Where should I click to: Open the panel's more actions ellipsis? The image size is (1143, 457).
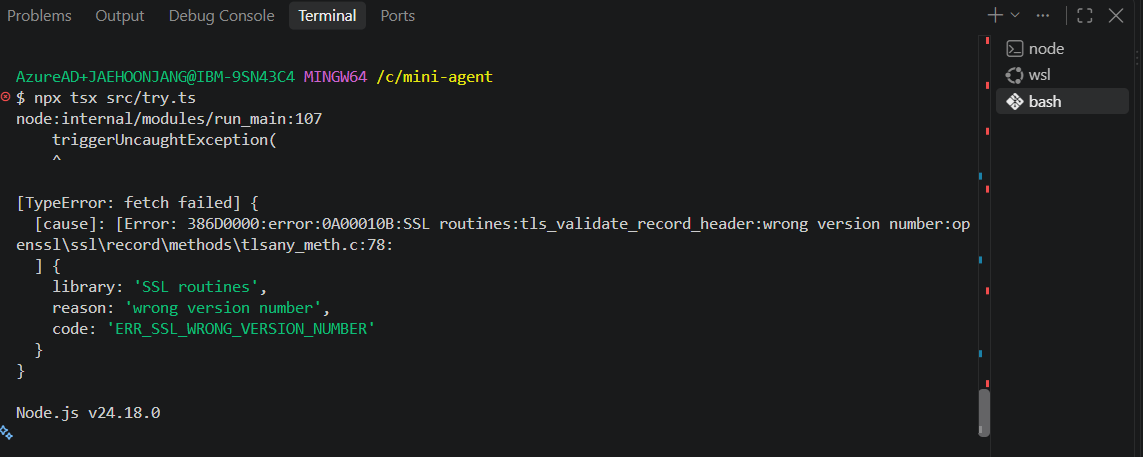coord(1043,15)
